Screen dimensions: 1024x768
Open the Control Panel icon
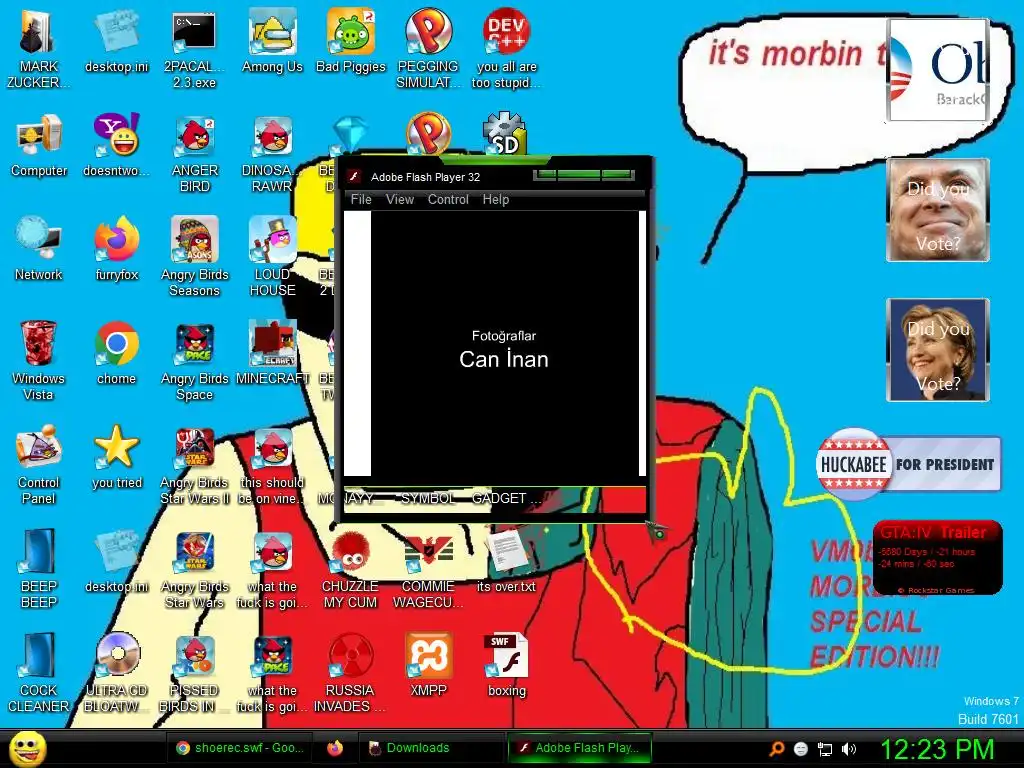[x=39, y=464]
